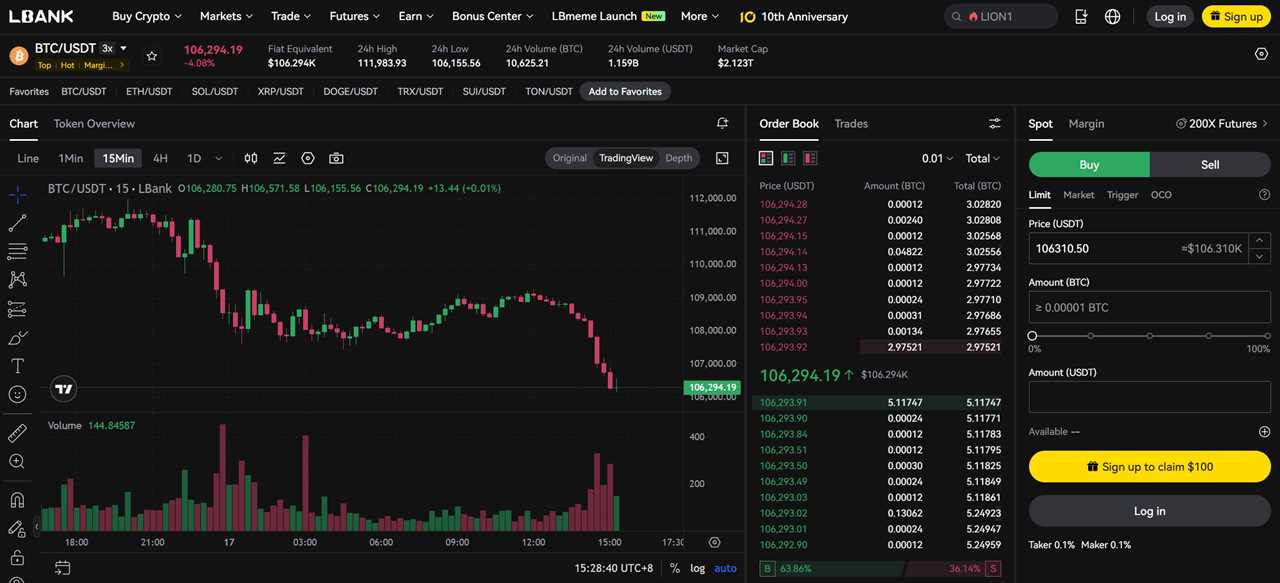This screenshot has width=1280, height=583.
Task: Switch to the Trades tab
Action: coord(851,123)
